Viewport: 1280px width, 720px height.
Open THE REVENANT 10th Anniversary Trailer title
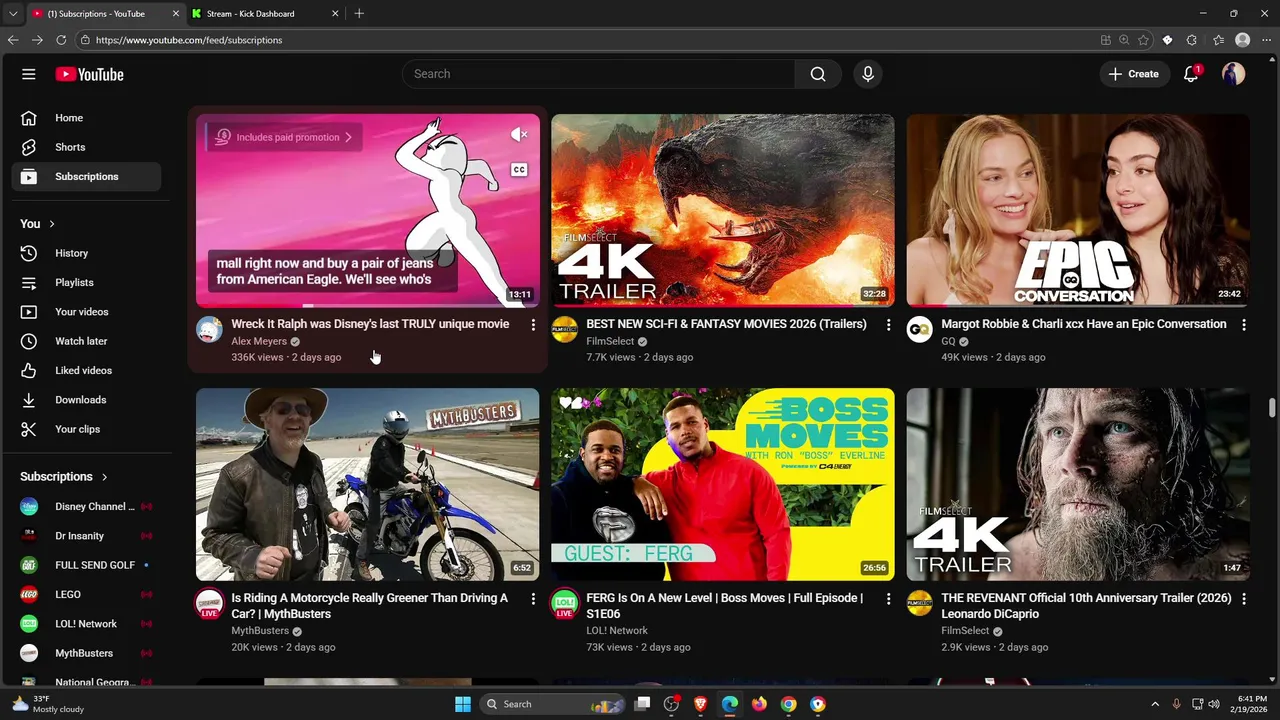1086,606
